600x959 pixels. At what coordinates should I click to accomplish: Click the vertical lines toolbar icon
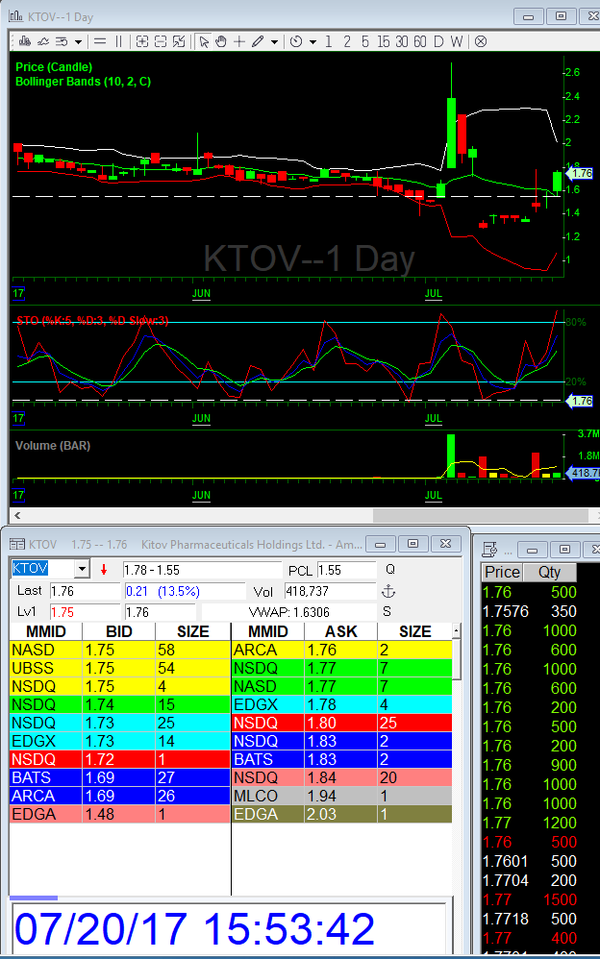(x=118, y=41)
